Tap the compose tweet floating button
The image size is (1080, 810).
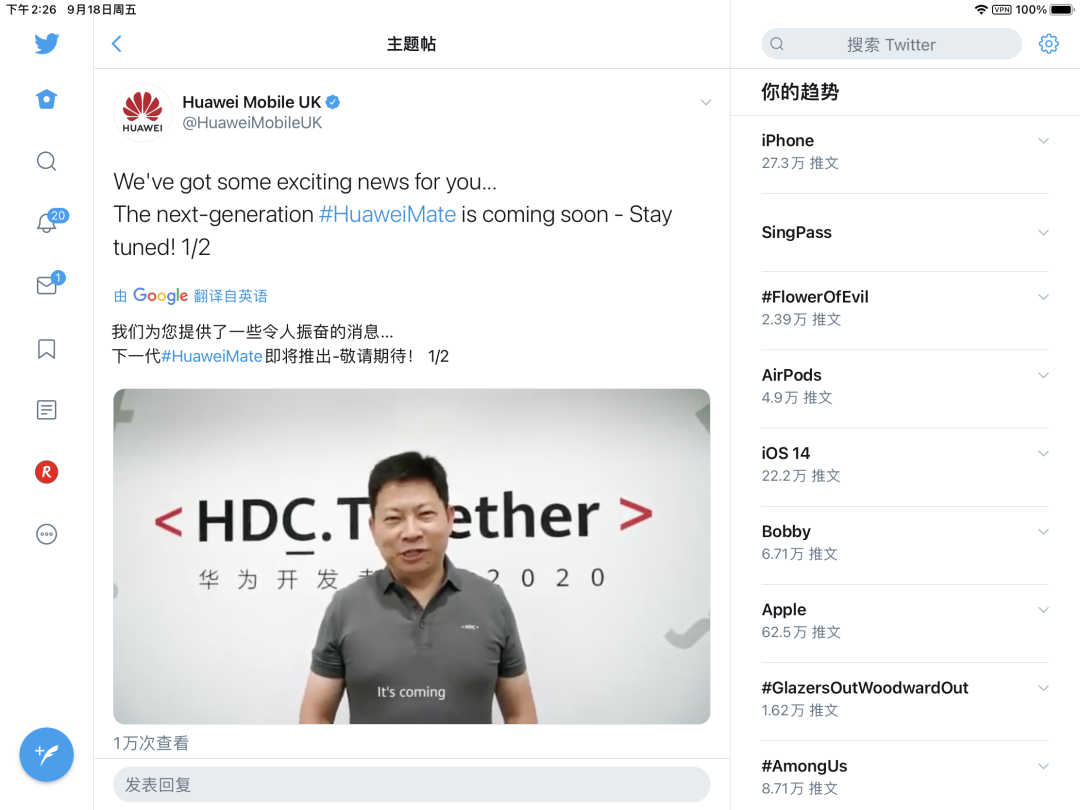coord(47,754)
